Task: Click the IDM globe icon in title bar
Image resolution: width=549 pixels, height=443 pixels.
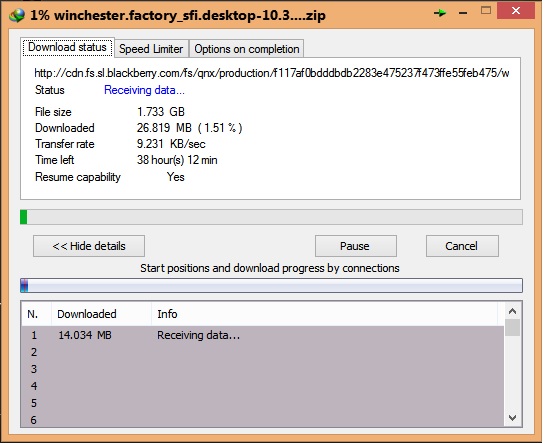Action: 17,15
